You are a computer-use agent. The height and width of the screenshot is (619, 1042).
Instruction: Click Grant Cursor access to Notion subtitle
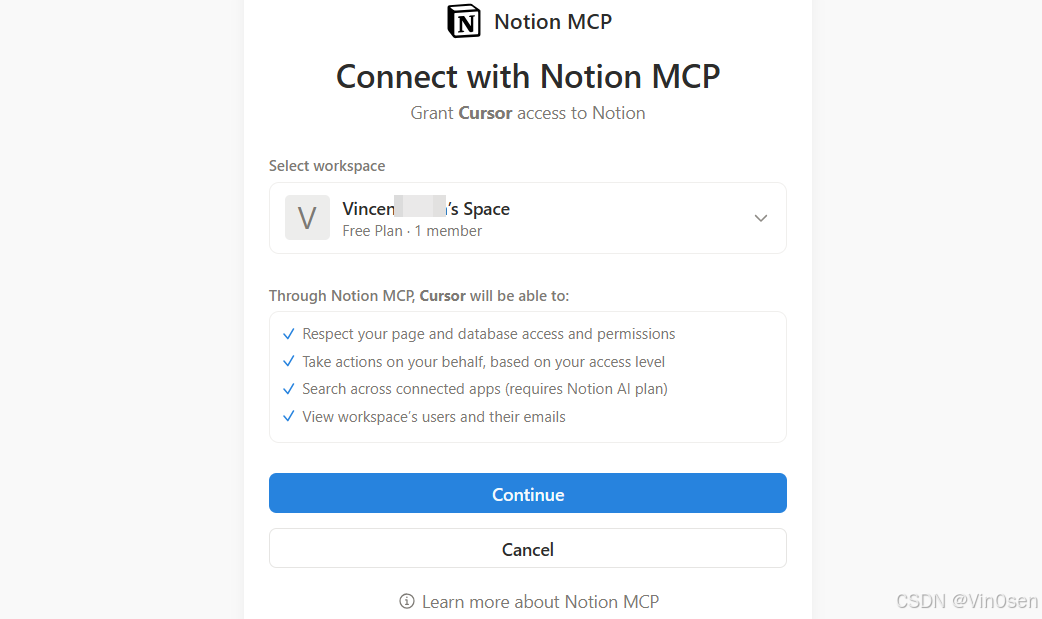[528, 113]
